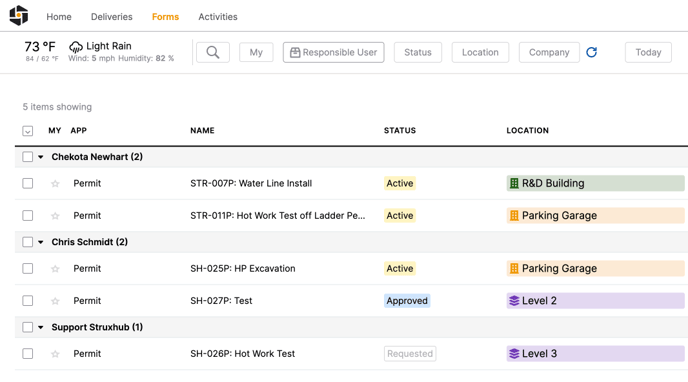Click the Support Struxhub (1) group name
The width and height of the screenshot is (688, 382).
97,327
